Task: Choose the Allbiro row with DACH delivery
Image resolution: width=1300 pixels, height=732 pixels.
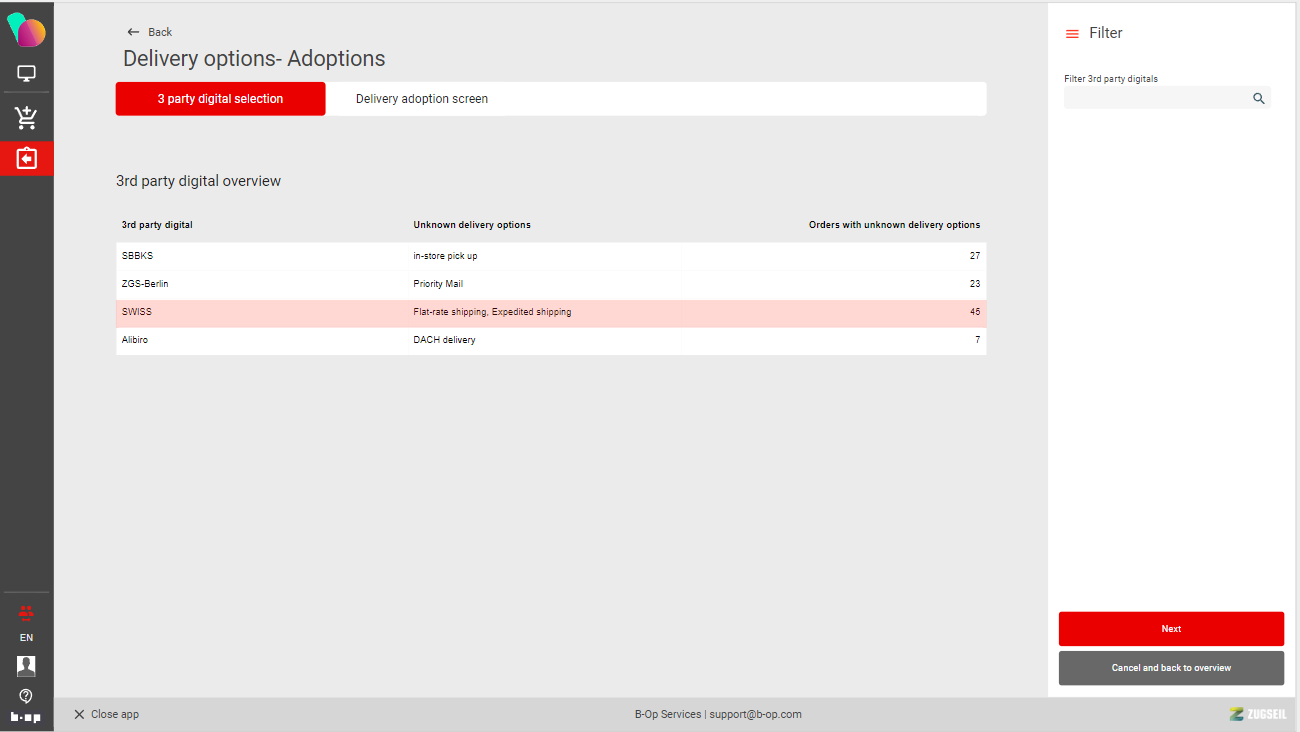Action: [x=550, y=340]
